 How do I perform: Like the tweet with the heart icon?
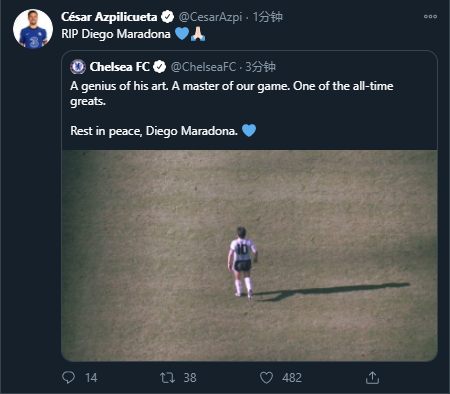(x=266, y=378)
